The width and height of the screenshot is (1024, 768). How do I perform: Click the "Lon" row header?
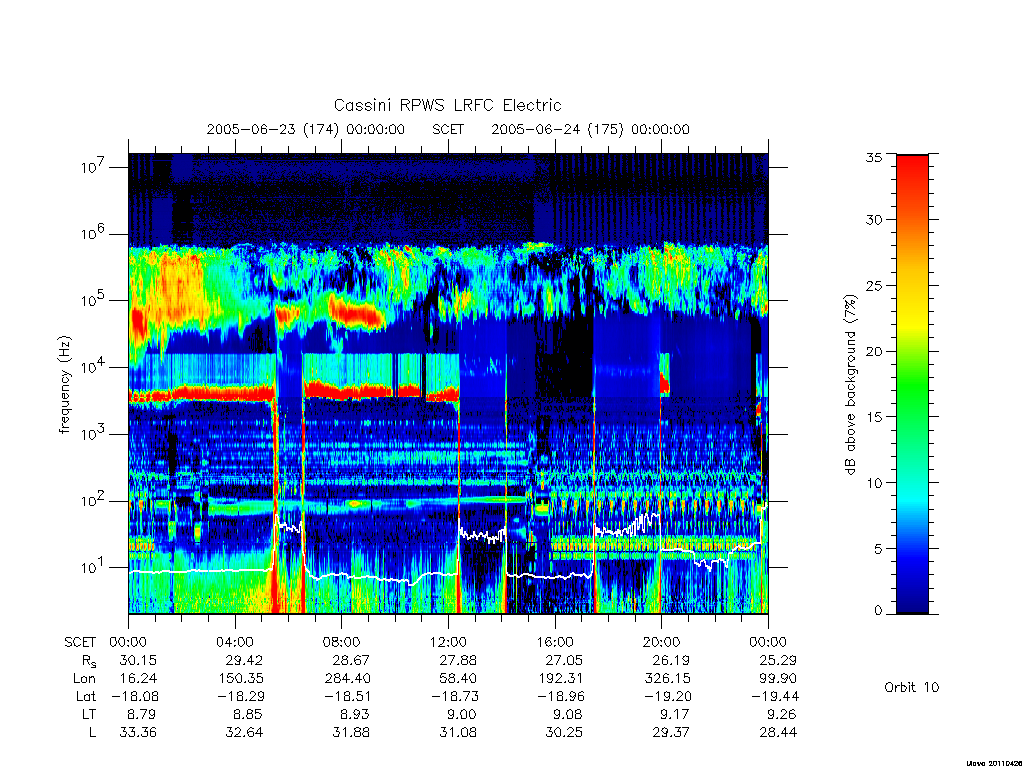[84, 679]
